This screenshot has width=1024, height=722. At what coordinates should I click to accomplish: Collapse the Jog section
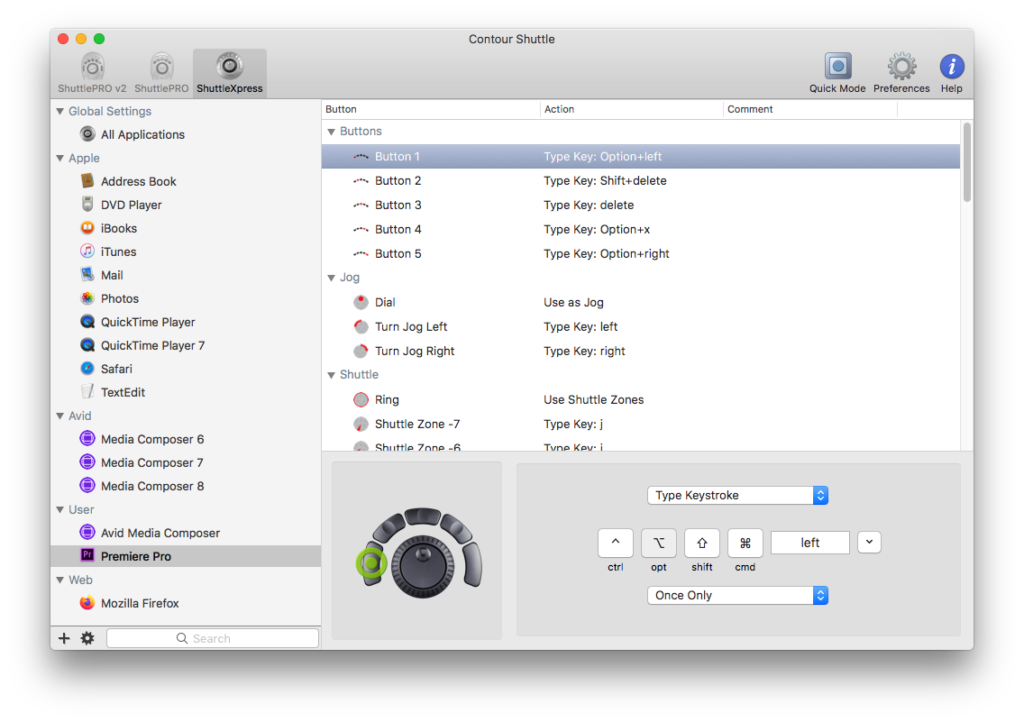[x=331, y=277]
